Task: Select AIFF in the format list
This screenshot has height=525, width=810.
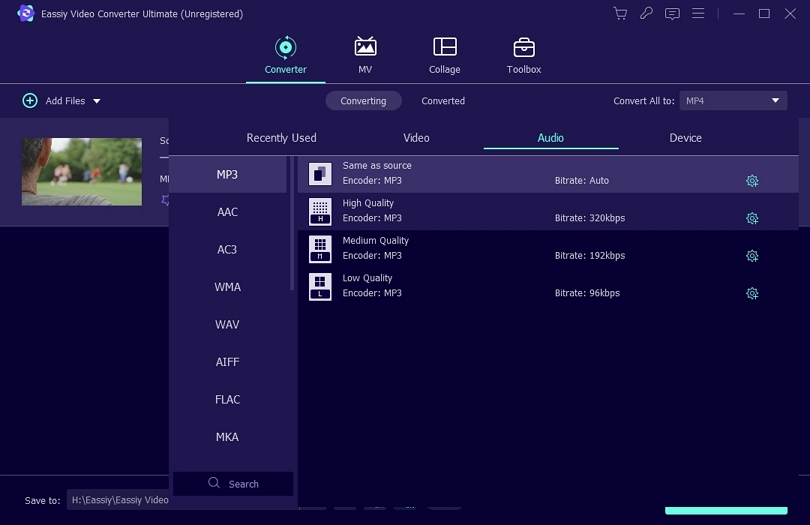Action: pos(227,362)
